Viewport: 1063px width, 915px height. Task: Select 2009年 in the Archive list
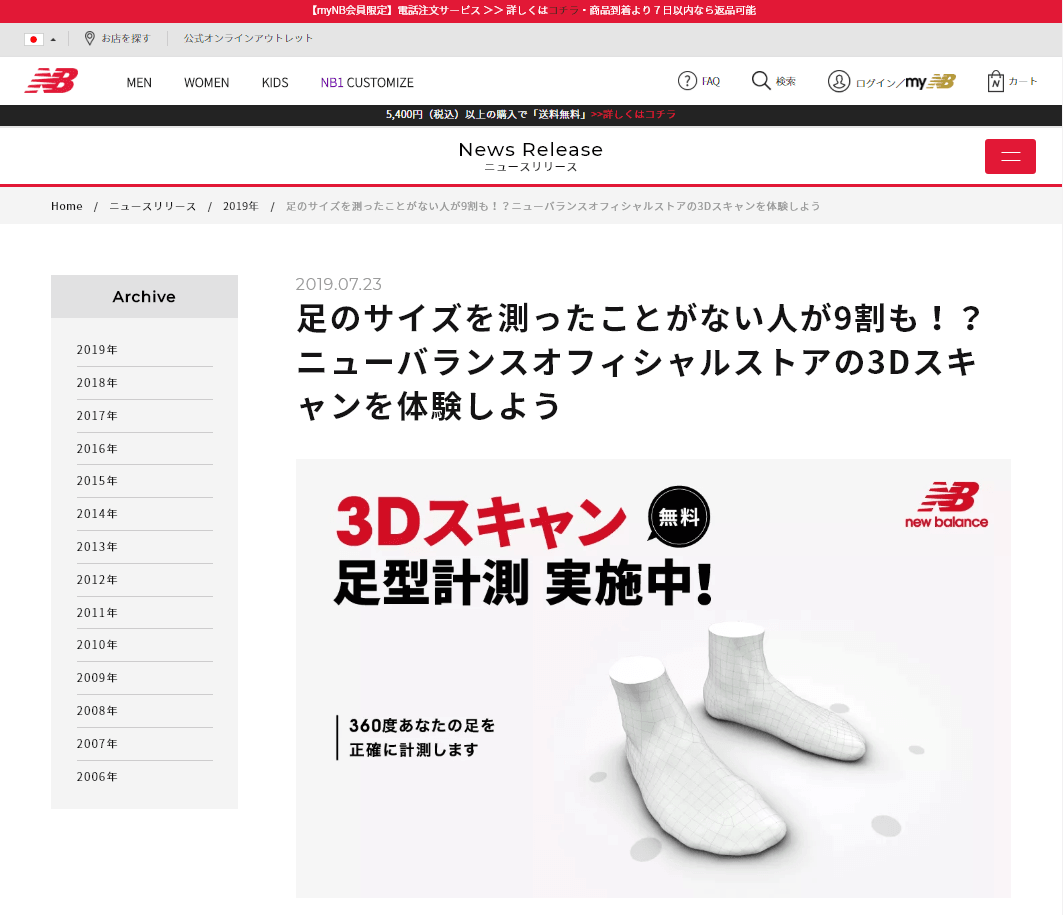pyautogui.click(x=97, y=678)
